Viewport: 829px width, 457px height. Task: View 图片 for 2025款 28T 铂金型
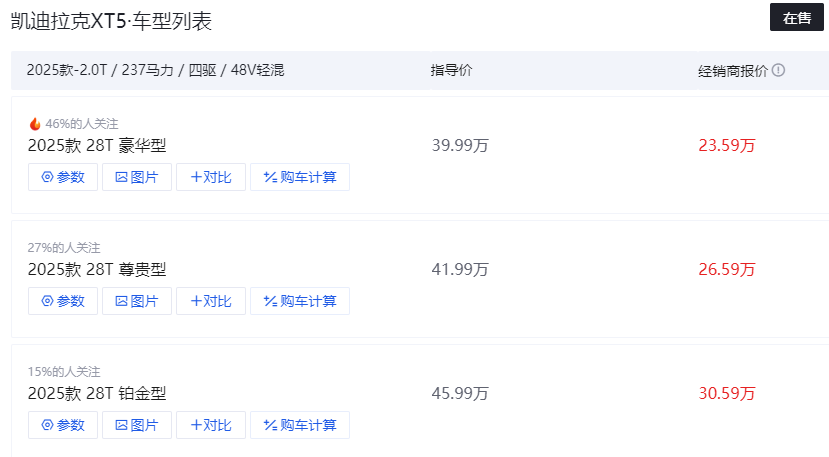tap(137, 425)
